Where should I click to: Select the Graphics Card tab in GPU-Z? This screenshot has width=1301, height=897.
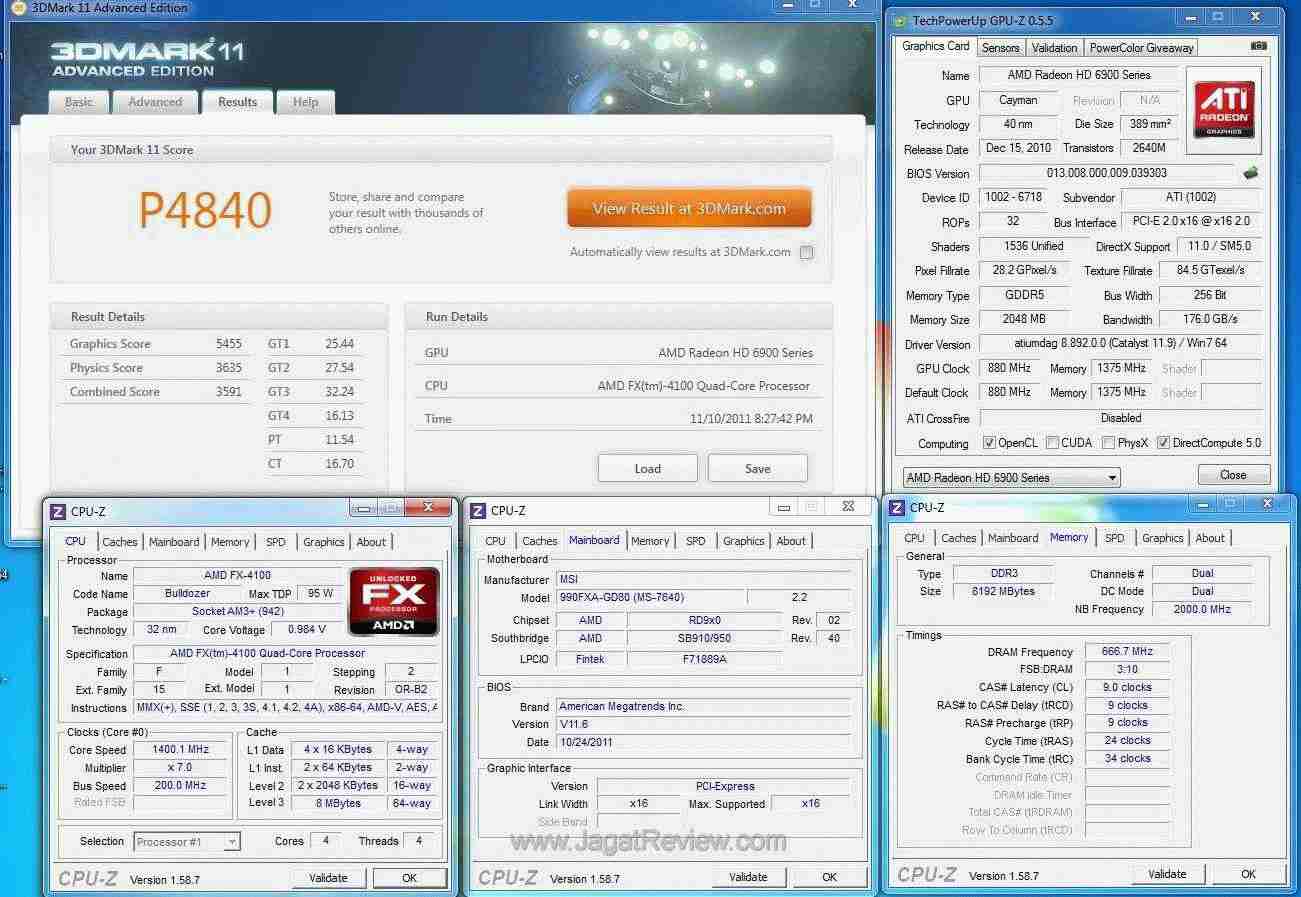935,46
